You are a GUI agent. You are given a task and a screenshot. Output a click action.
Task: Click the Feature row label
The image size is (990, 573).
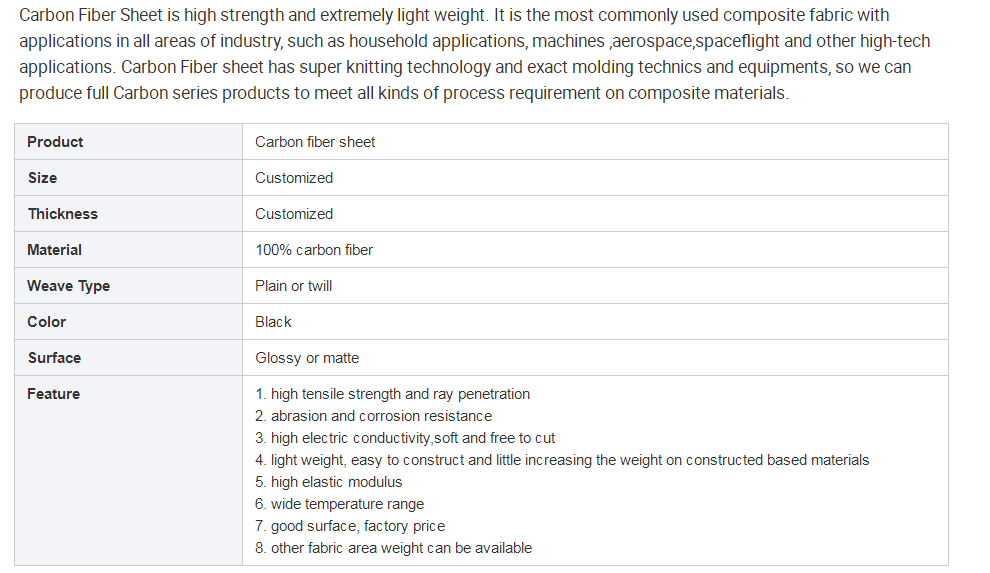point(54,394)
